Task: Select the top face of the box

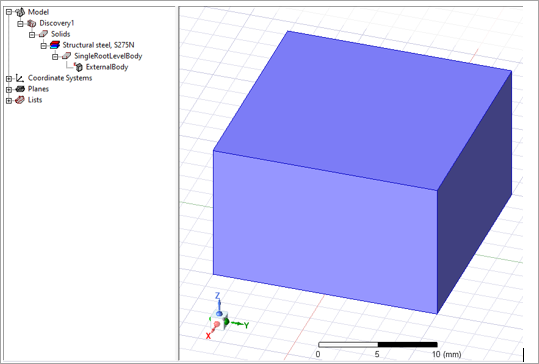Action: coord(363,110)
